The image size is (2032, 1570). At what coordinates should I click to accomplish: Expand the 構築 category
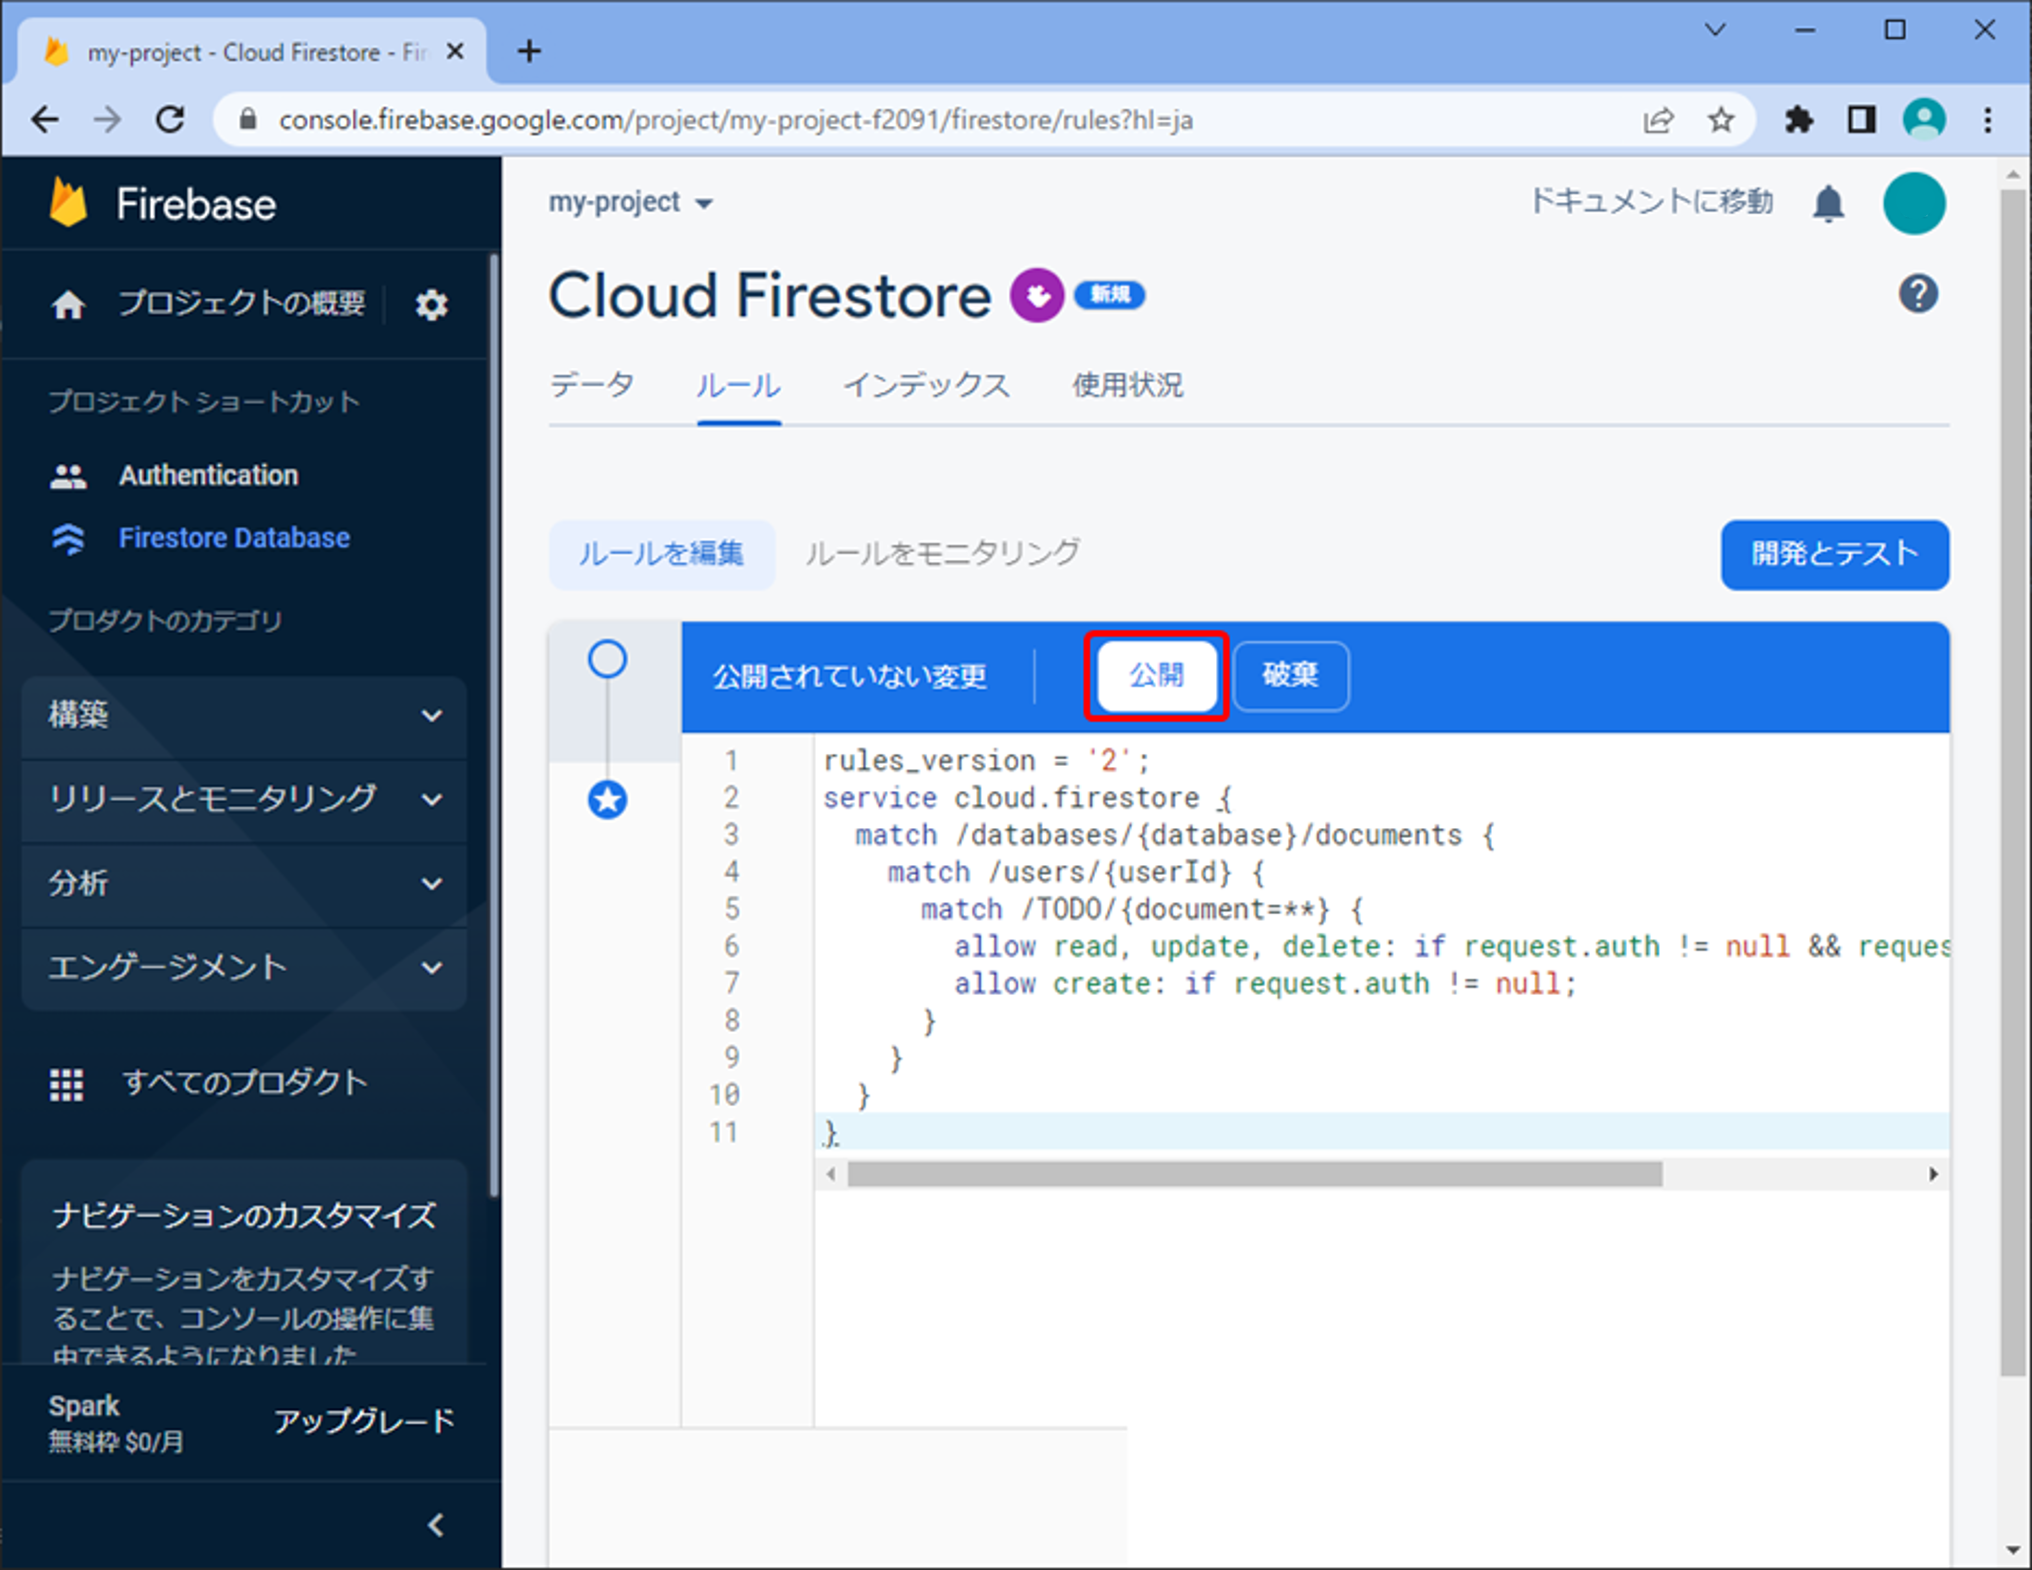point(244,715)
